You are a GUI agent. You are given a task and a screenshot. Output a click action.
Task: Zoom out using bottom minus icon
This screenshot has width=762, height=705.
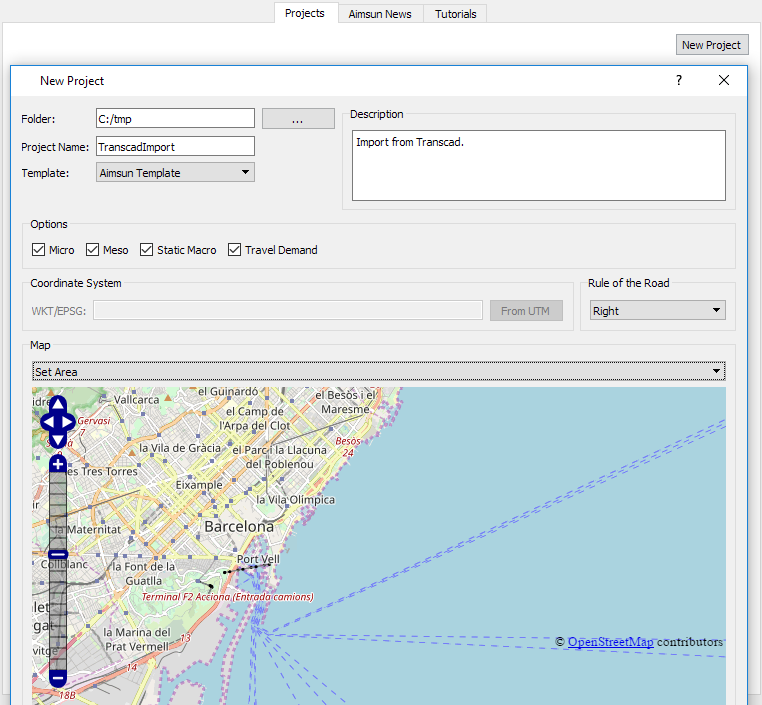coord(58,678)
